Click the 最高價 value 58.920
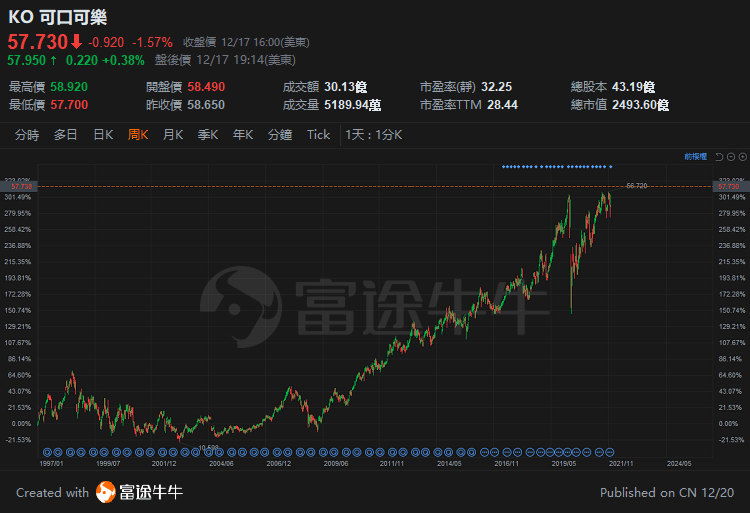 point(69,87)
